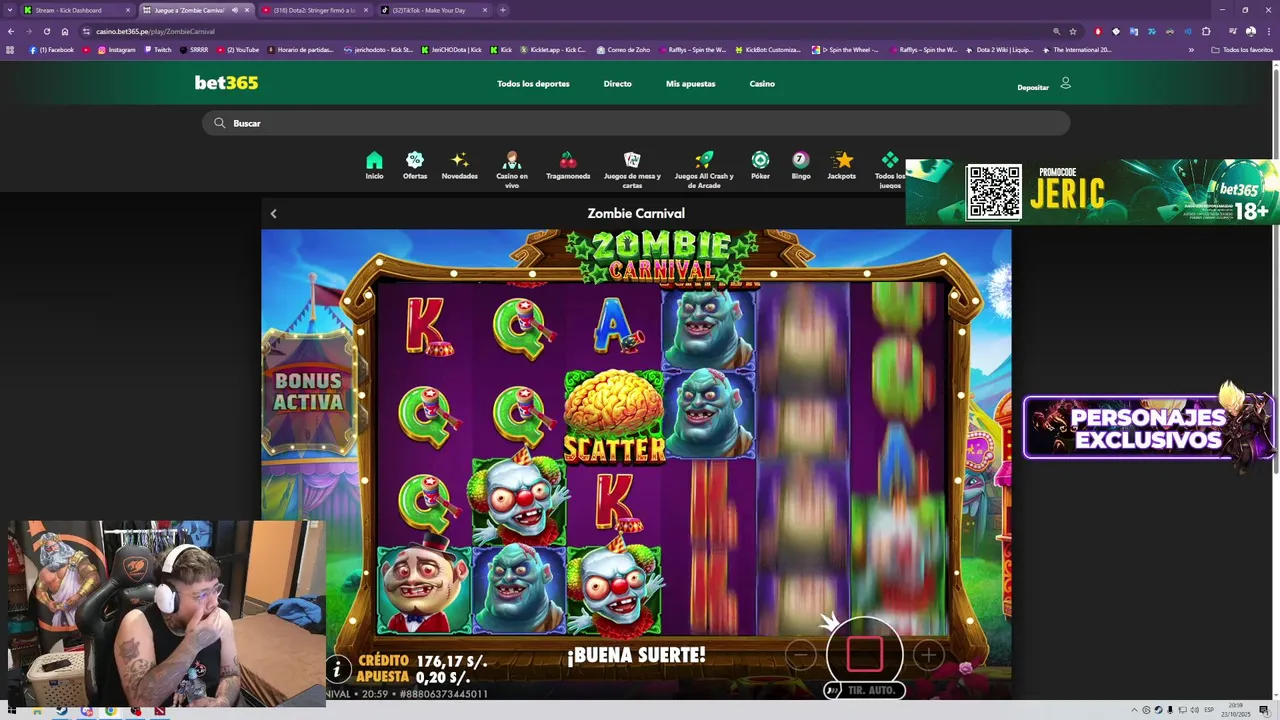Screen dimensions: 1280x720
Task: Click the bet365 logo
Action: [x=226, y=83]
